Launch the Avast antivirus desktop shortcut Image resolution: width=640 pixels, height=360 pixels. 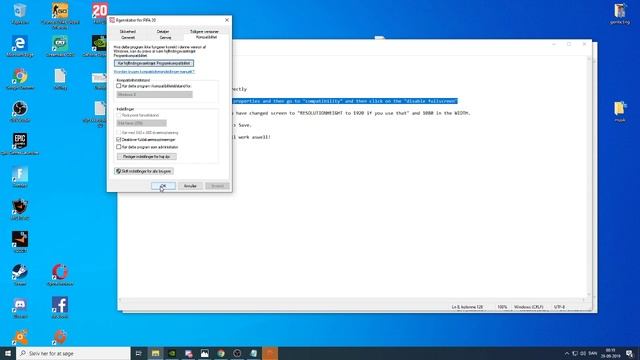tap(20, 337)
